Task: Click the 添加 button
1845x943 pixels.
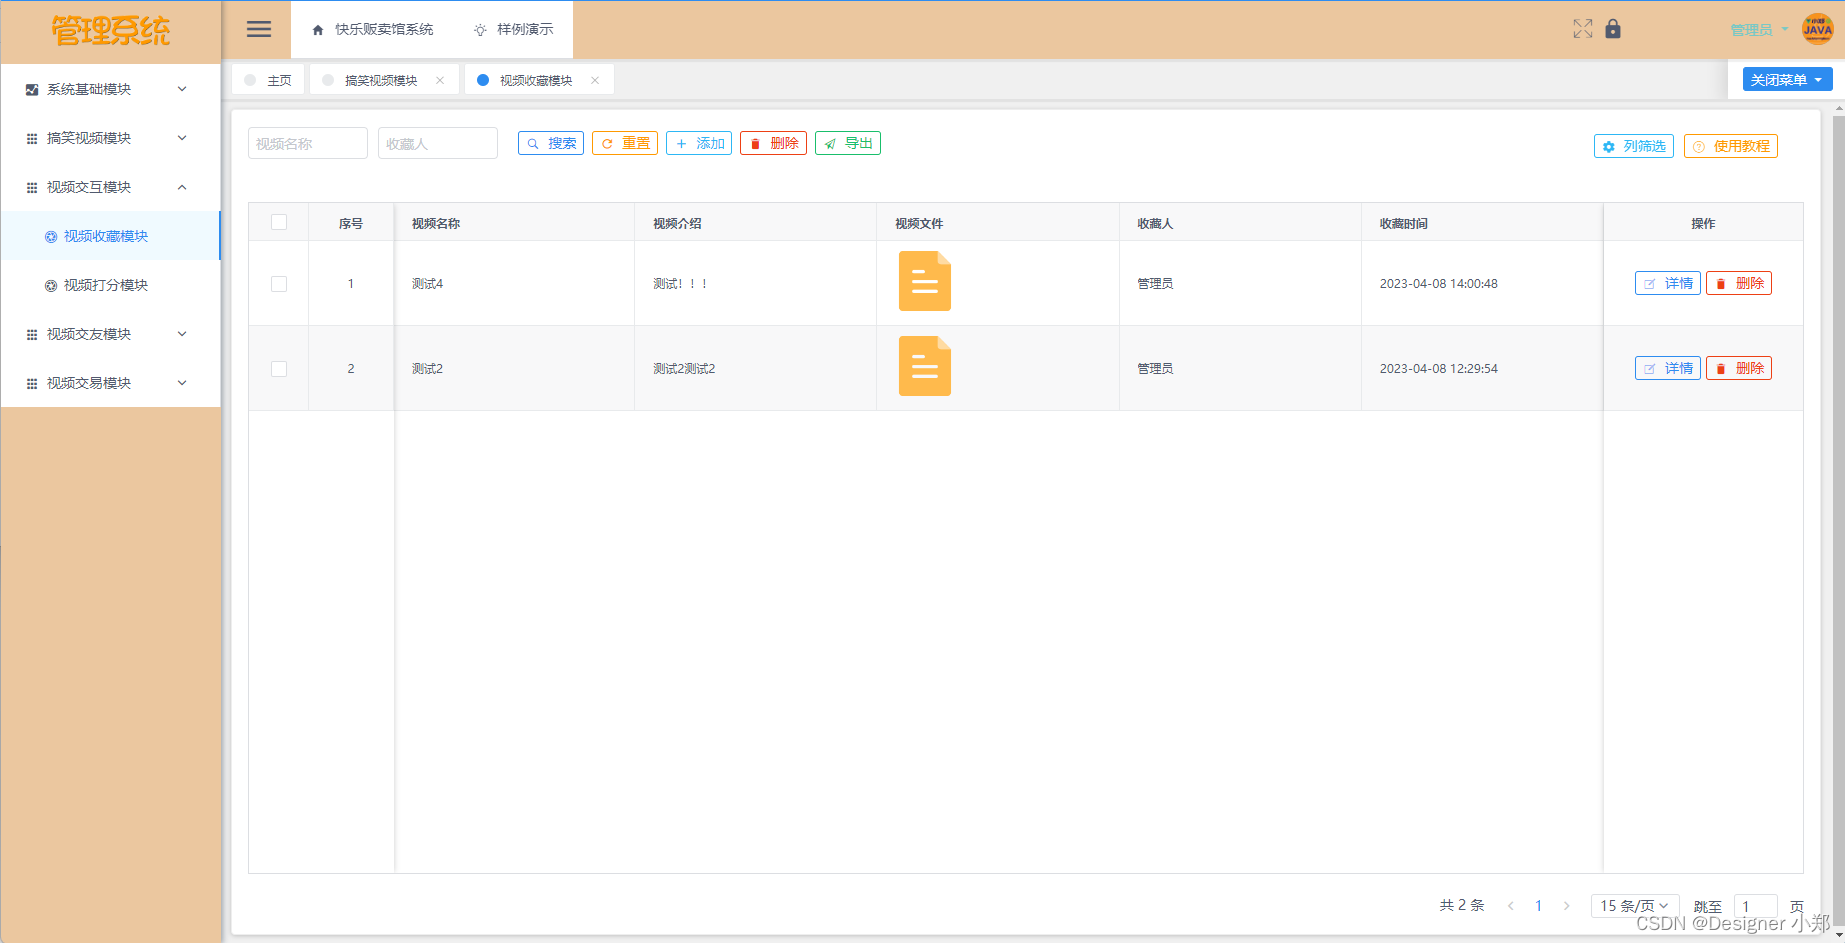Action: click(x=699, y=143)
